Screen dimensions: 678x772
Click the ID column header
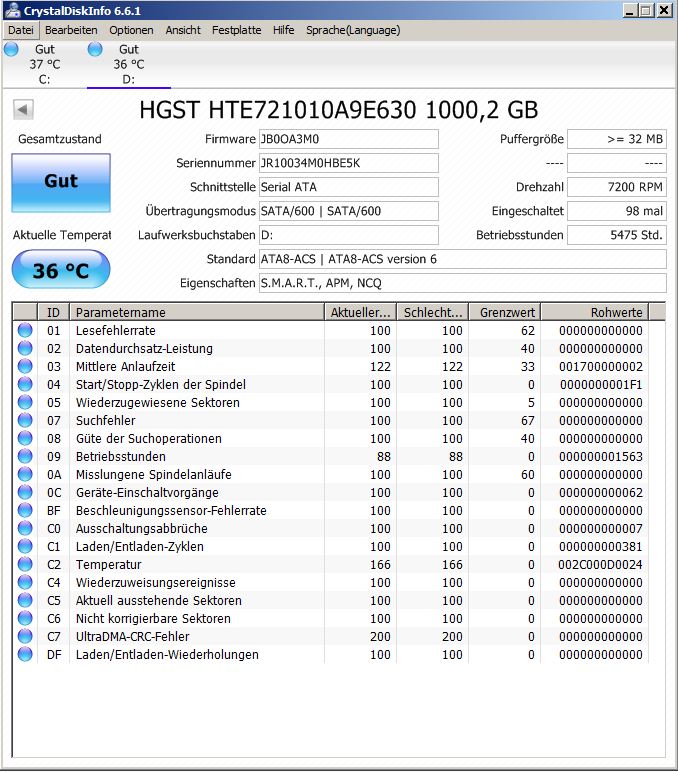(x=53, y=312)
